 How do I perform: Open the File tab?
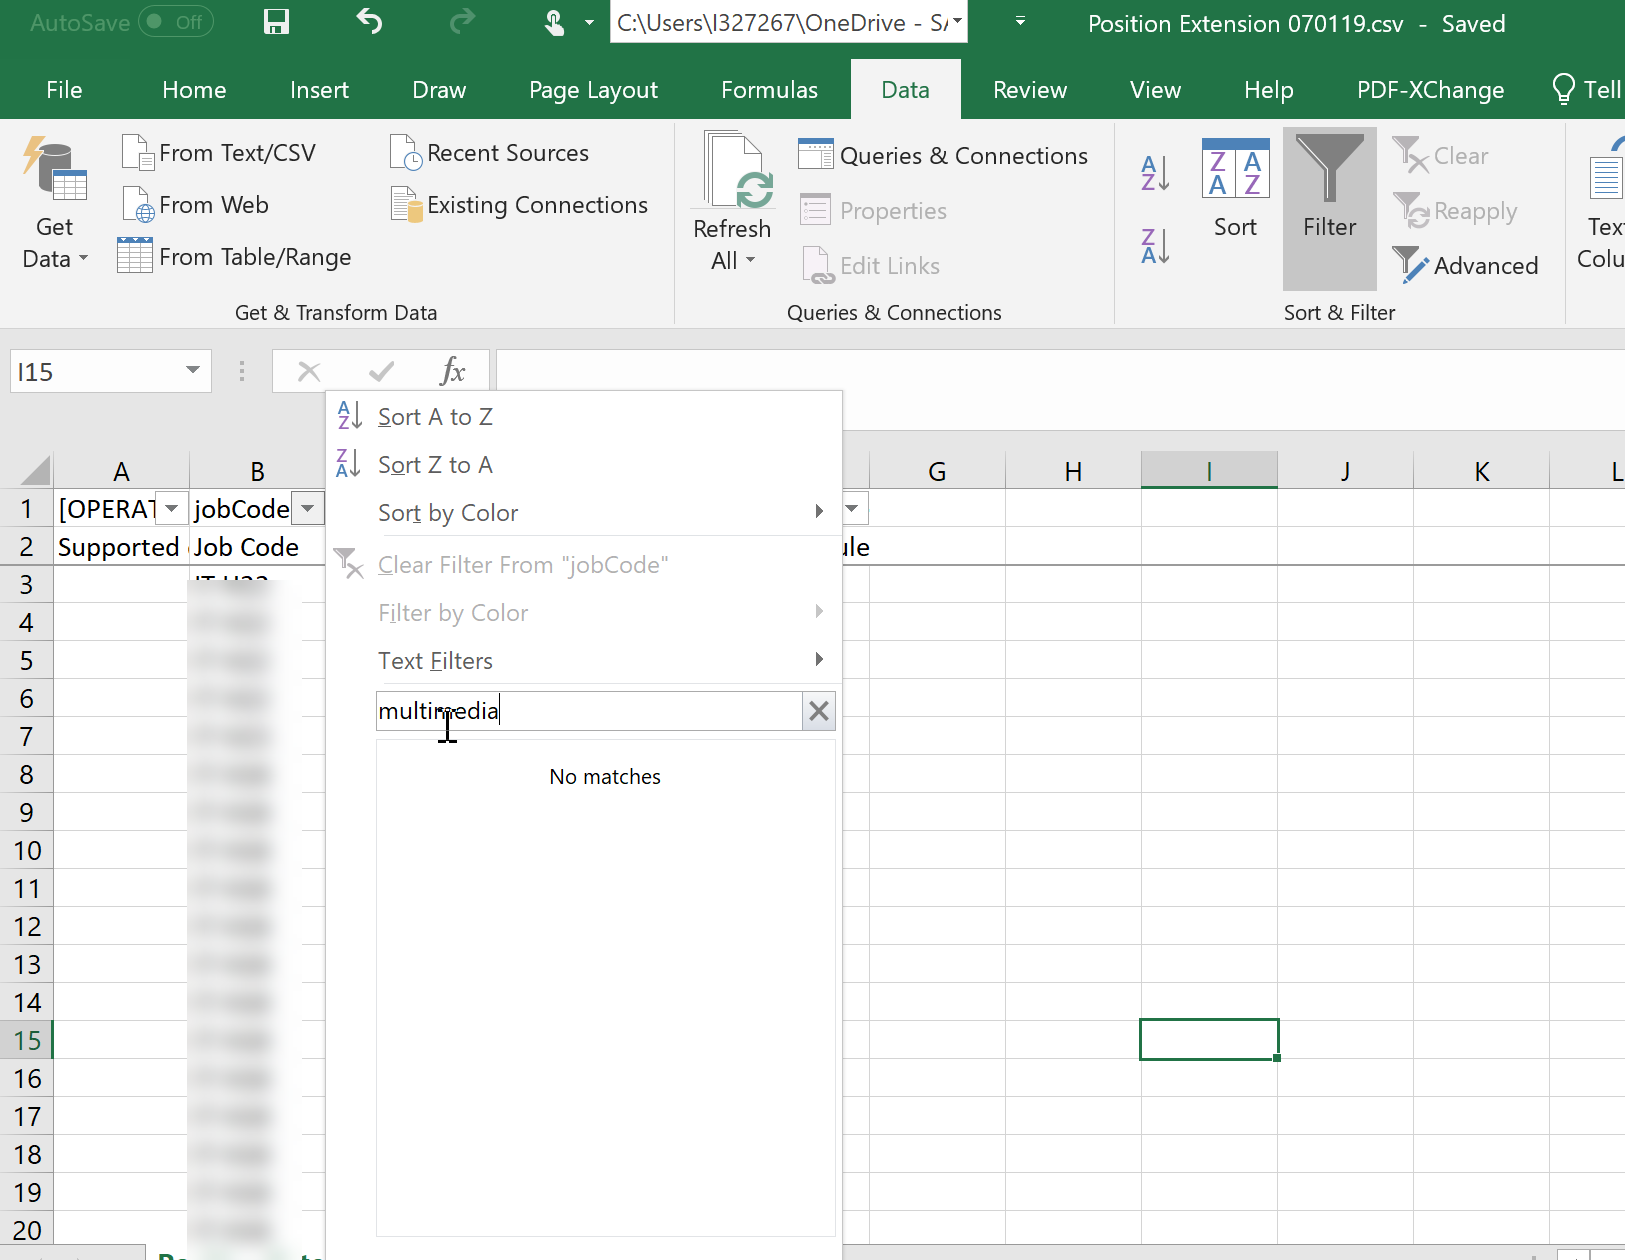click(64, 90)
